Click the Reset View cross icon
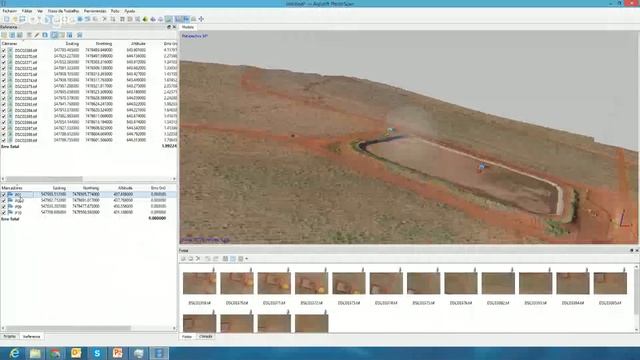The height and width of the screenshot is (360, 640). pos(201,19)
